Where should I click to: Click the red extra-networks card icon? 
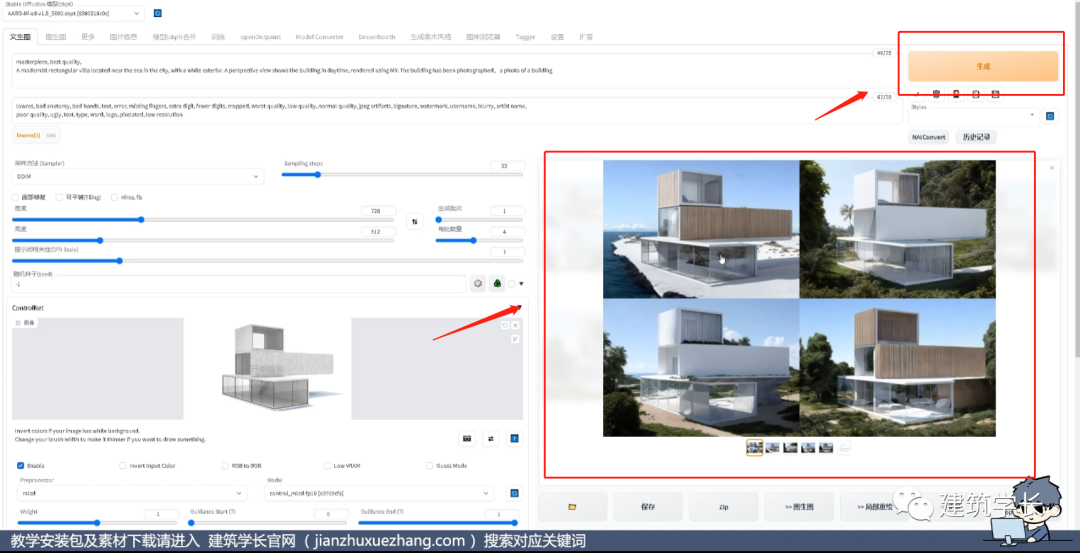[956, 94]
